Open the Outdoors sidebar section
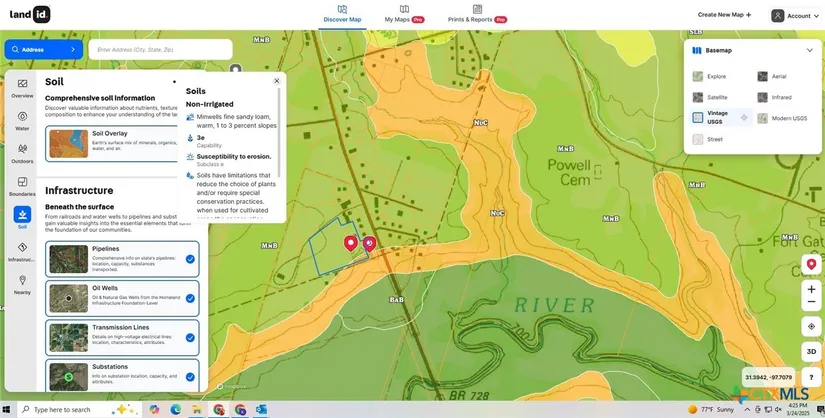The height and width of the screenshot is (418, 825). point(22,152)
